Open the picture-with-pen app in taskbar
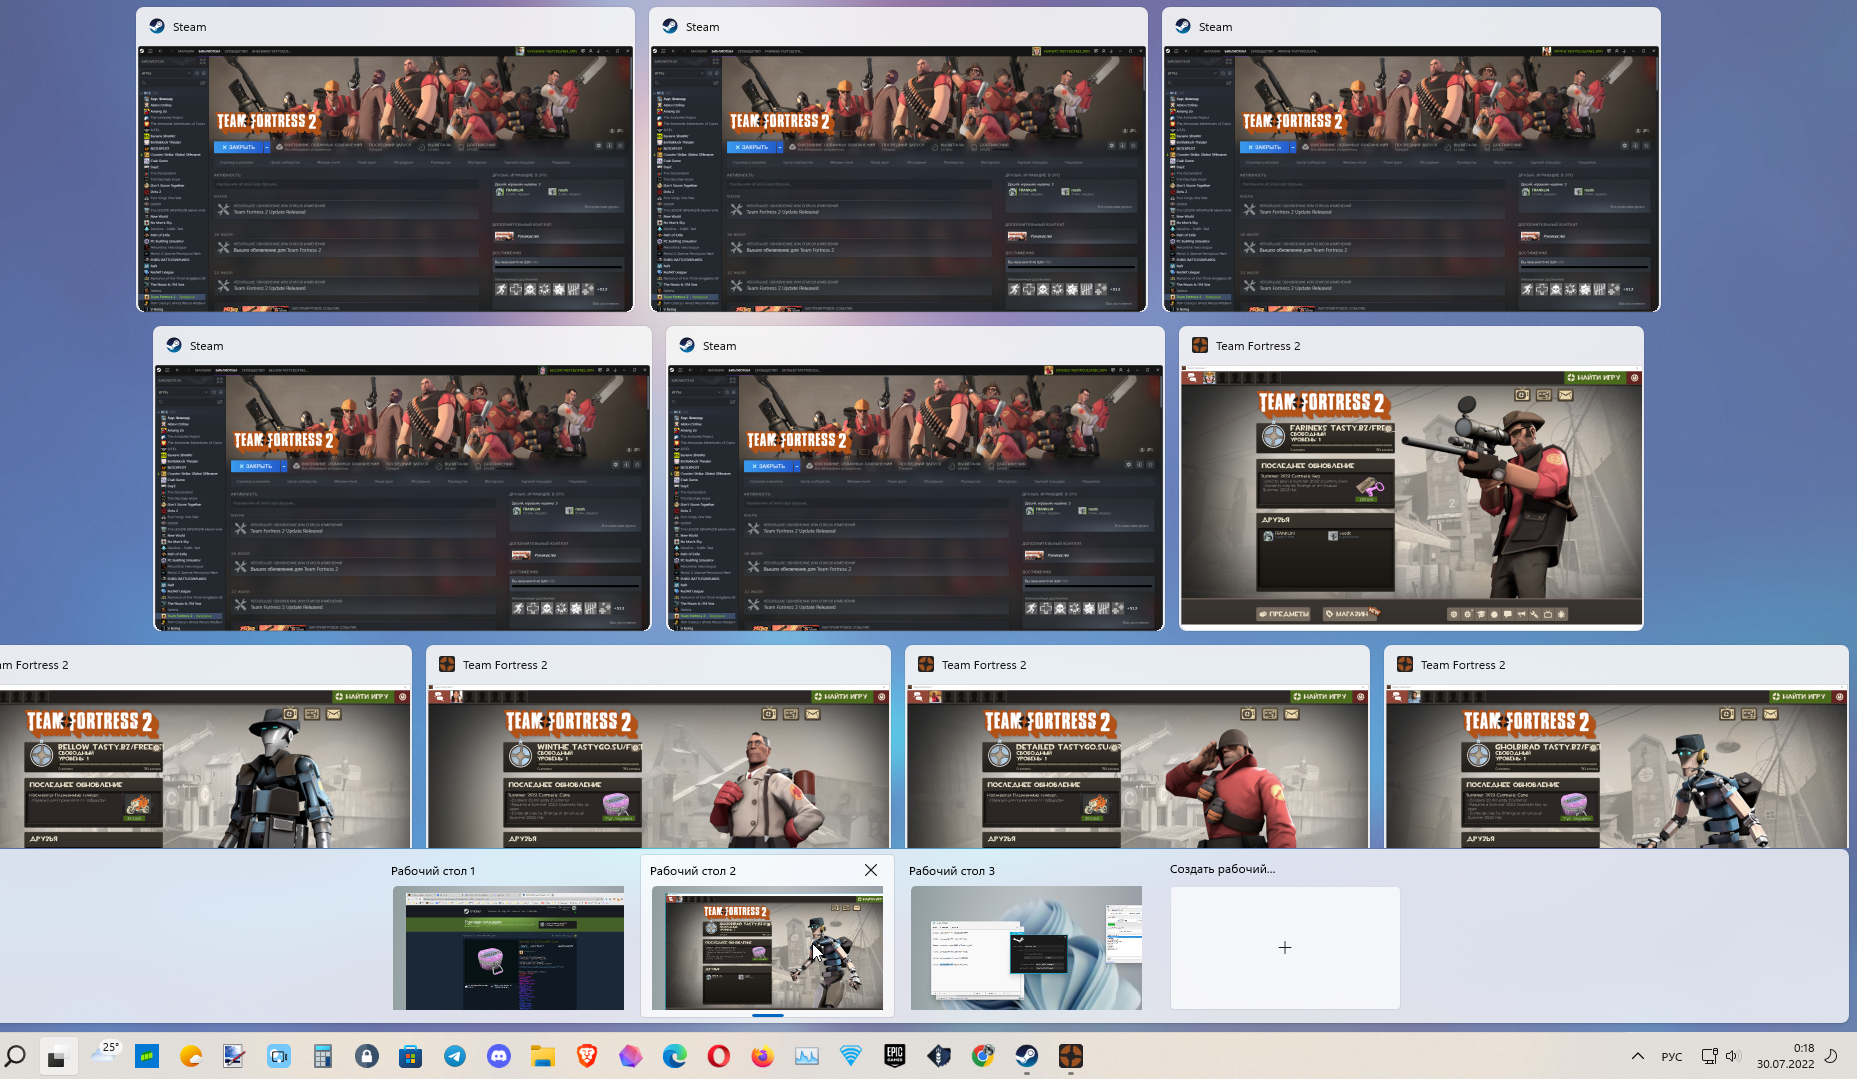The image size is (1857, 1079). 234,1056
